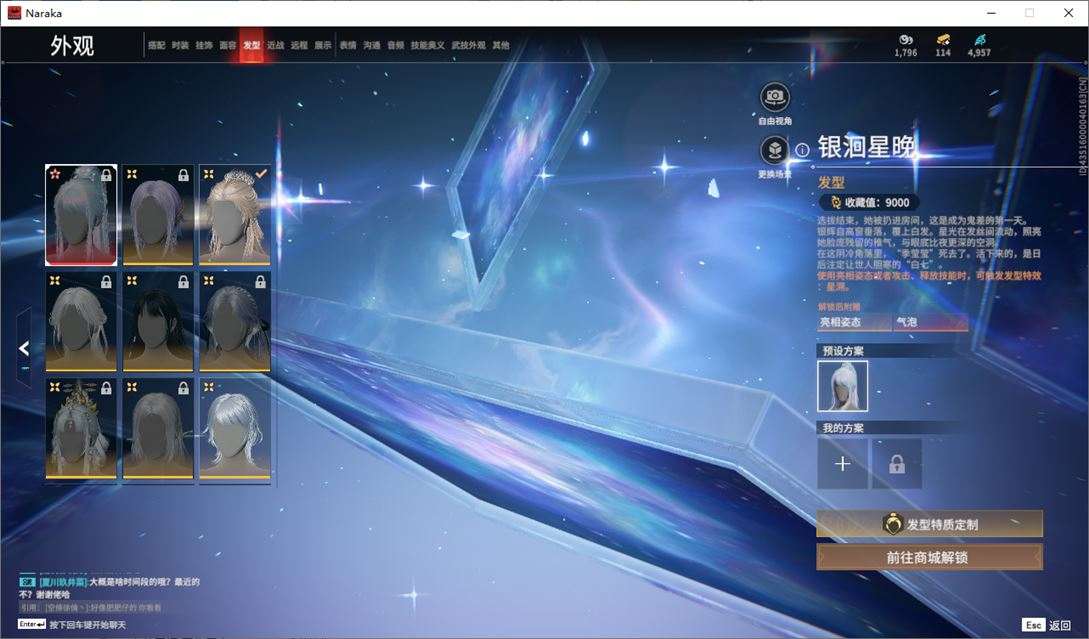Select the red-highlighted bun hairstyle thumbnail
The height and width of the screenshot is (639, 1089).
81,215
